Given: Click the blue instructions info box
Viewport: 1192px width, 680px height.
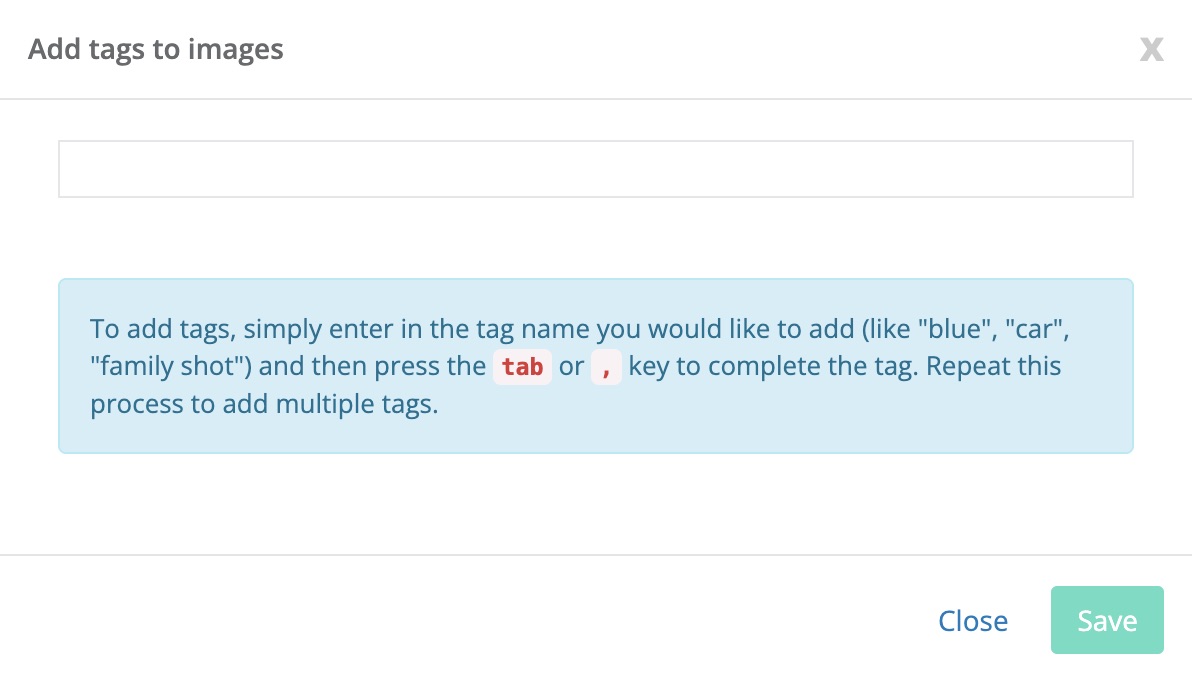Looking at the screenshot, I should coord(596,366).
